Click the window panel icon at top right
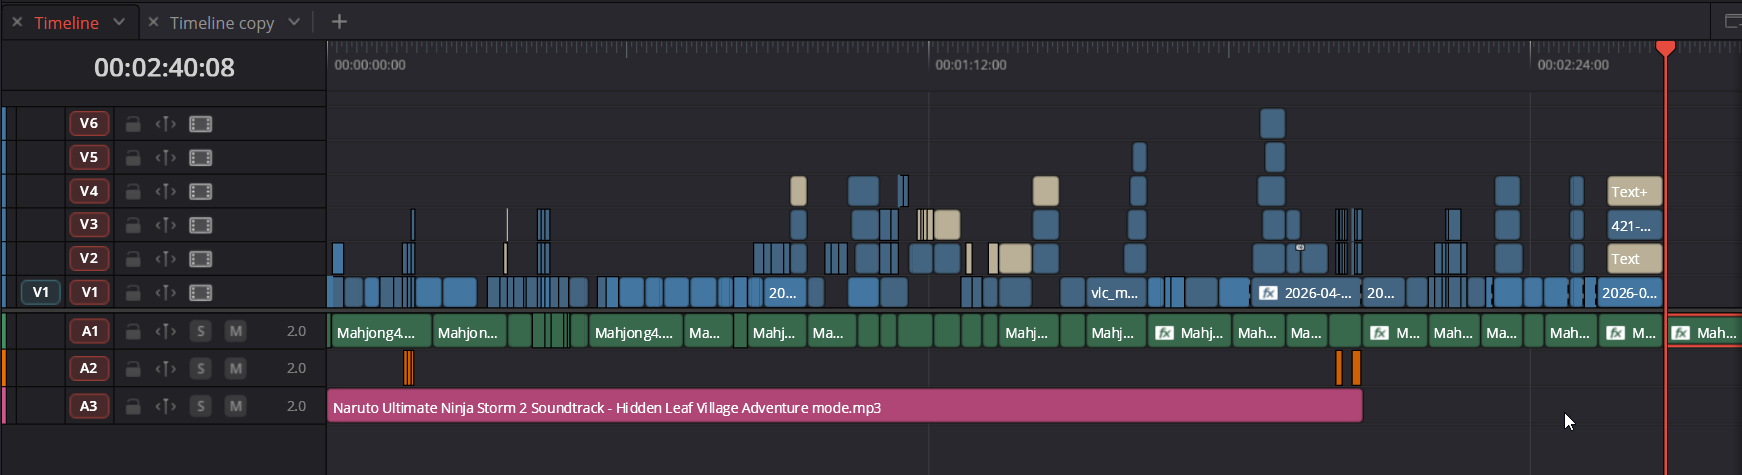1742x475 pixels. [1733, 21]
